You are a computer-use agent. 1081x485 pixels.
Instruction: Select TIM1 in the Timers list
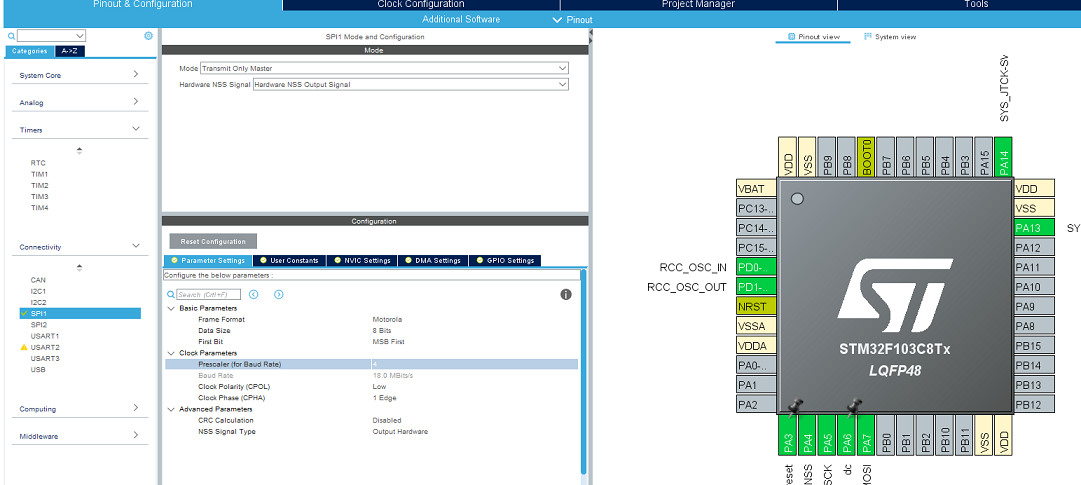pos(39,175)
